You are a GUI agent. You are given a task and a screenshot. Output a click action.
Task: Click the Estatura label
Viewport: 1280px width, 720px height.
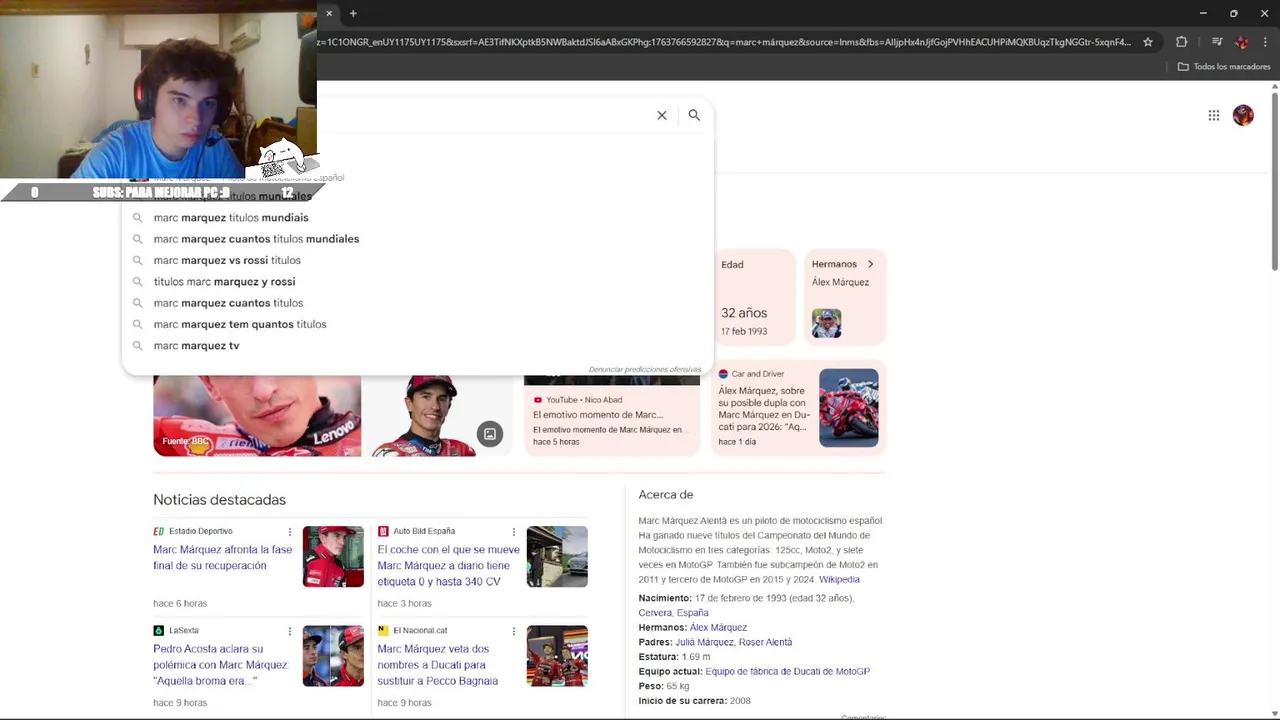(658, 657)
